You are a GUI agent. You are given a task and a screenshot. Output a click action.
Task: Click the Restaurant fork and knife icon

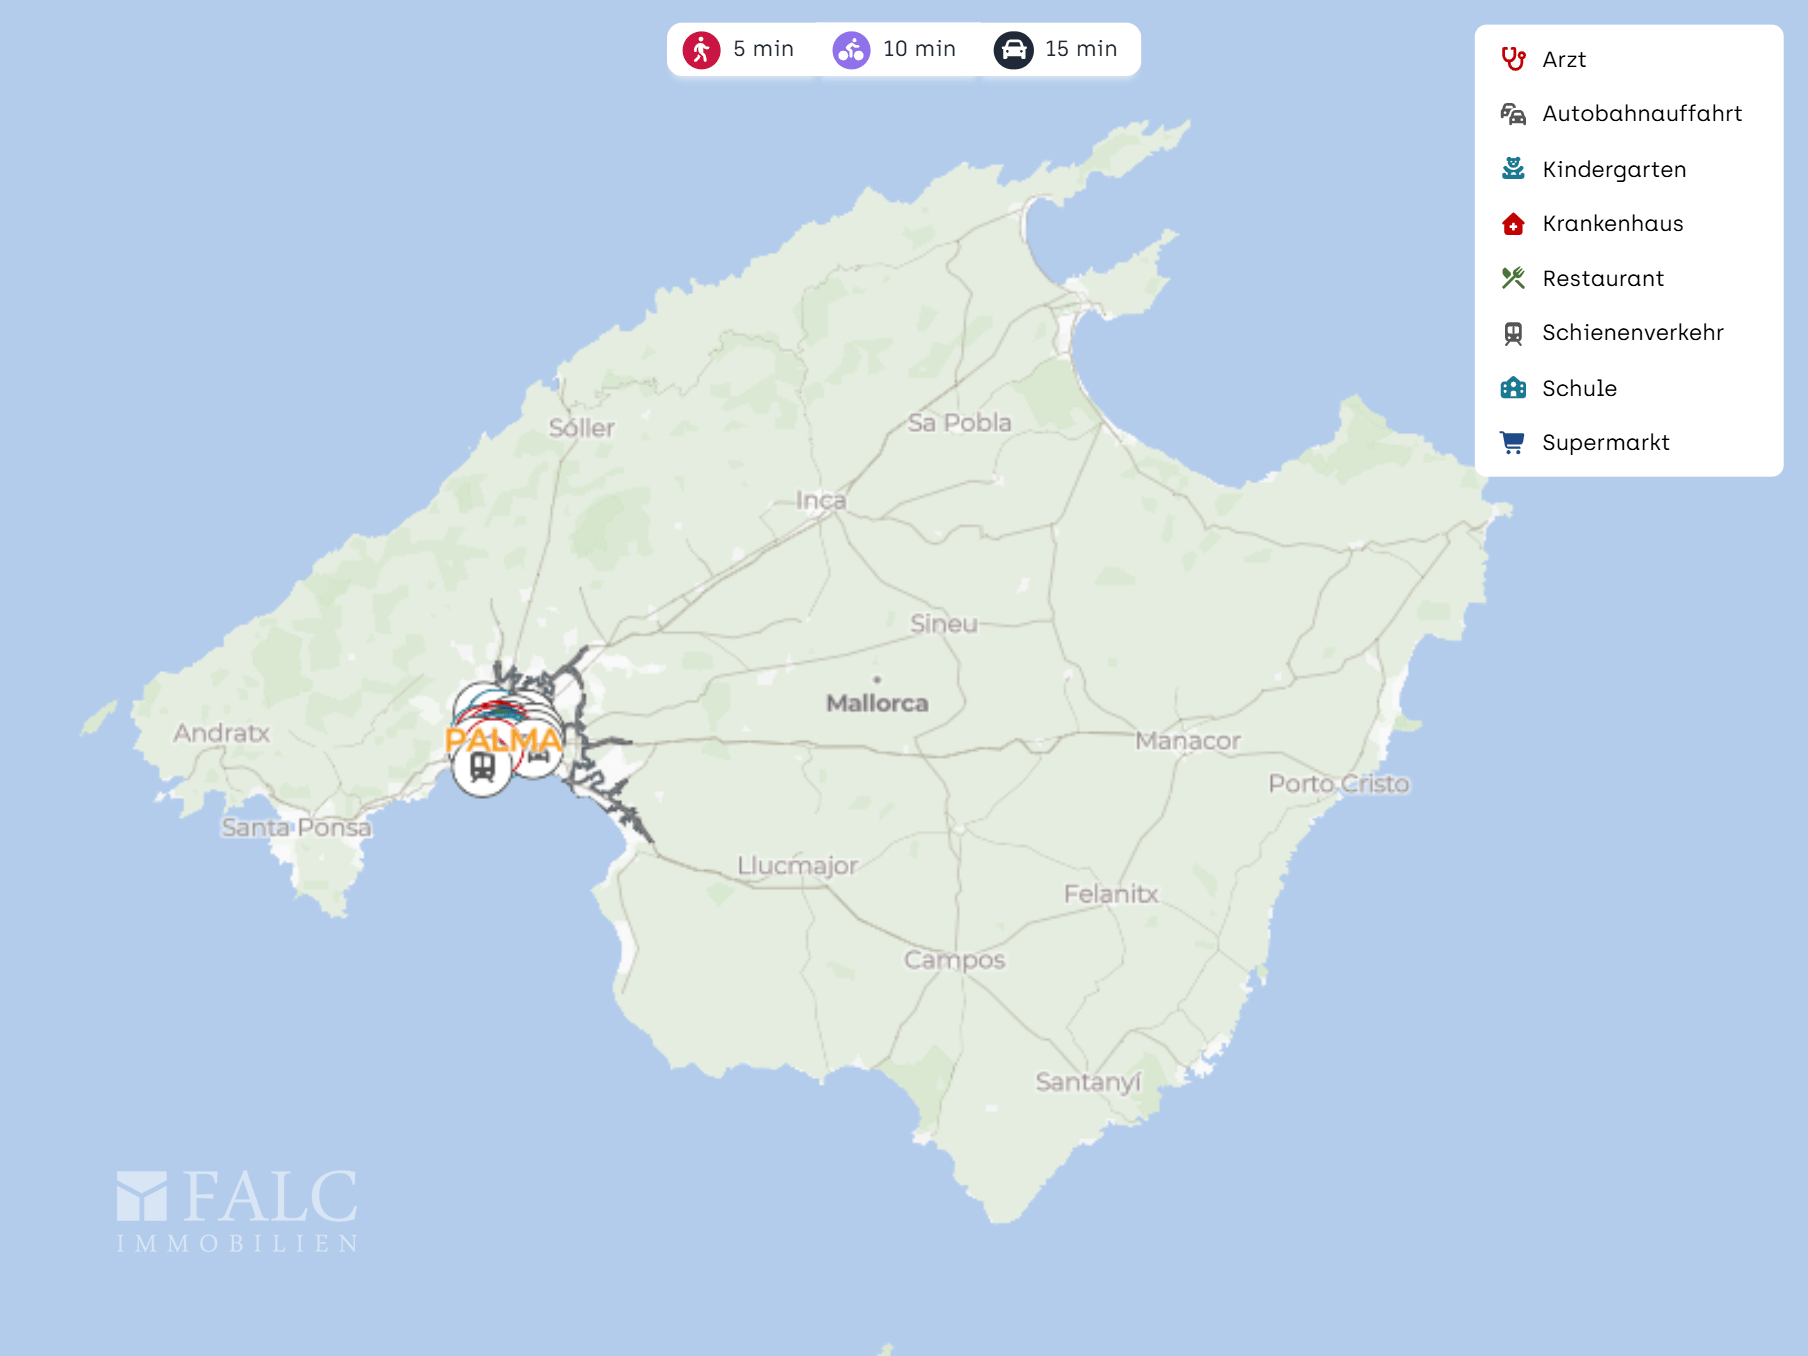coord(1513,278)
